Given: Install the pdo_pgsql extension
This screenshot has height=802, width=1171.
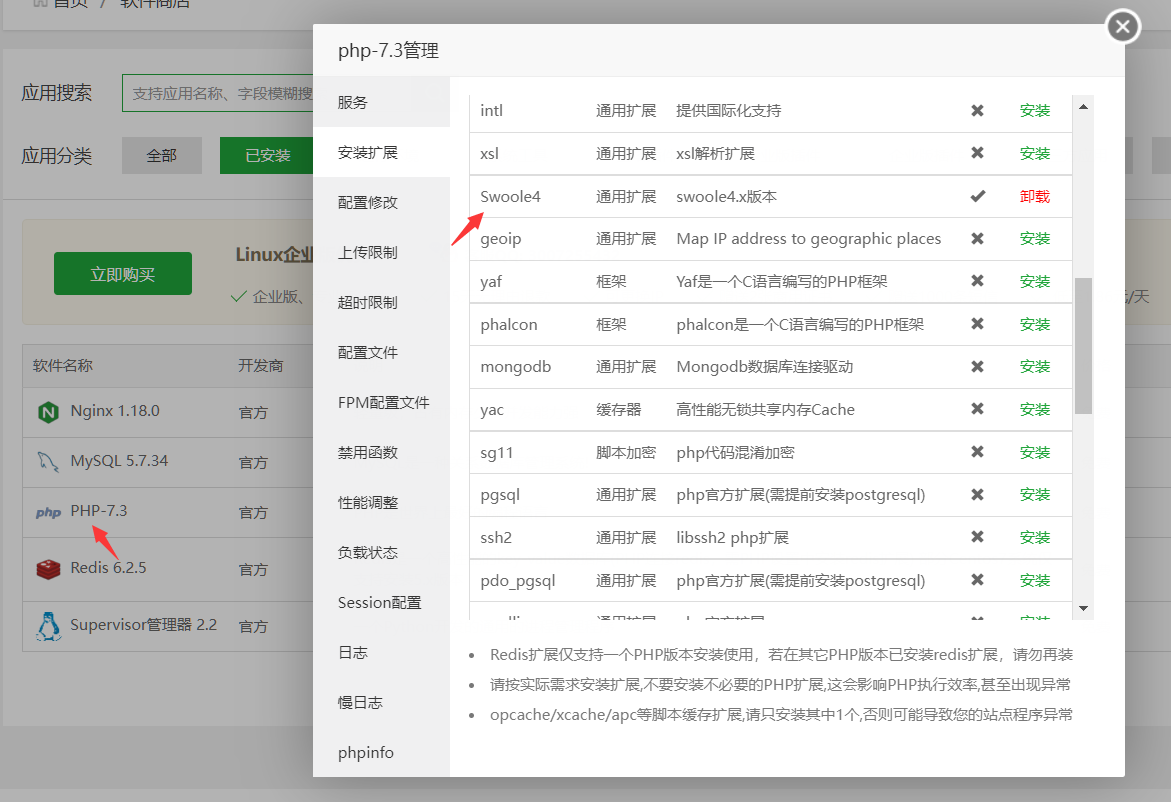Looking at the screenshot, I should click(x=1035, y=580).
